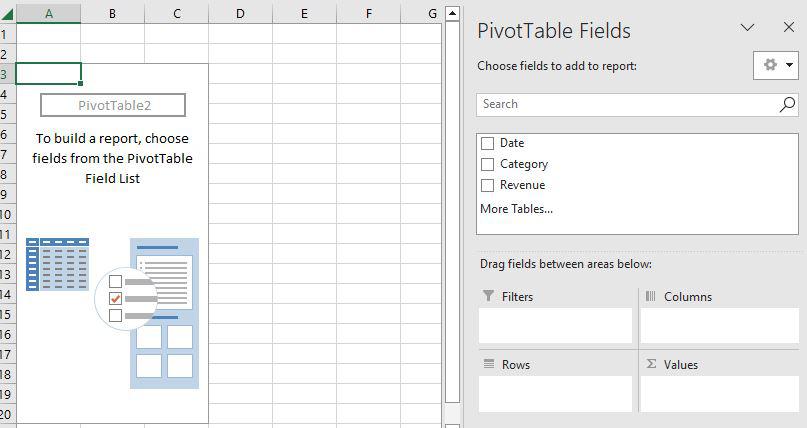The width and height of the screenshot is (807, 428).
Task: Open the dropdown arrow beside the gear
Action: point(790,65)
